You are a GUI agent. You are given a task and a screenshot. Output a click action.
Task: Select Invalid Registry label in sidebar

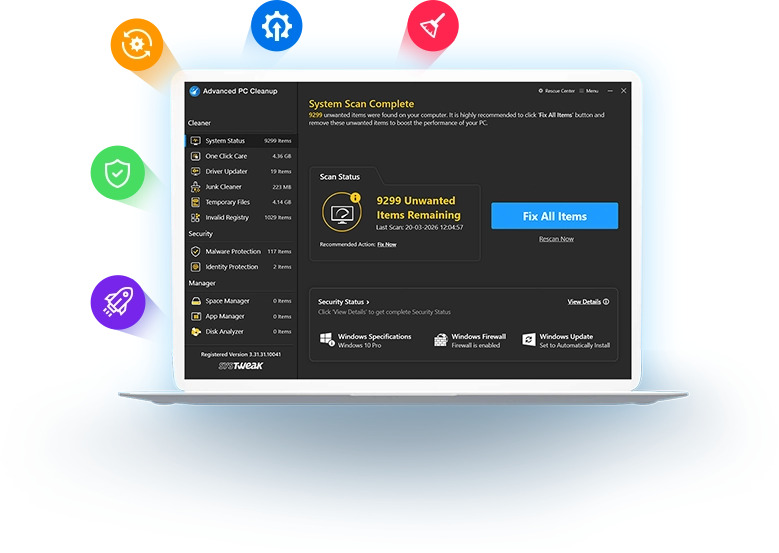coord(227,218)
